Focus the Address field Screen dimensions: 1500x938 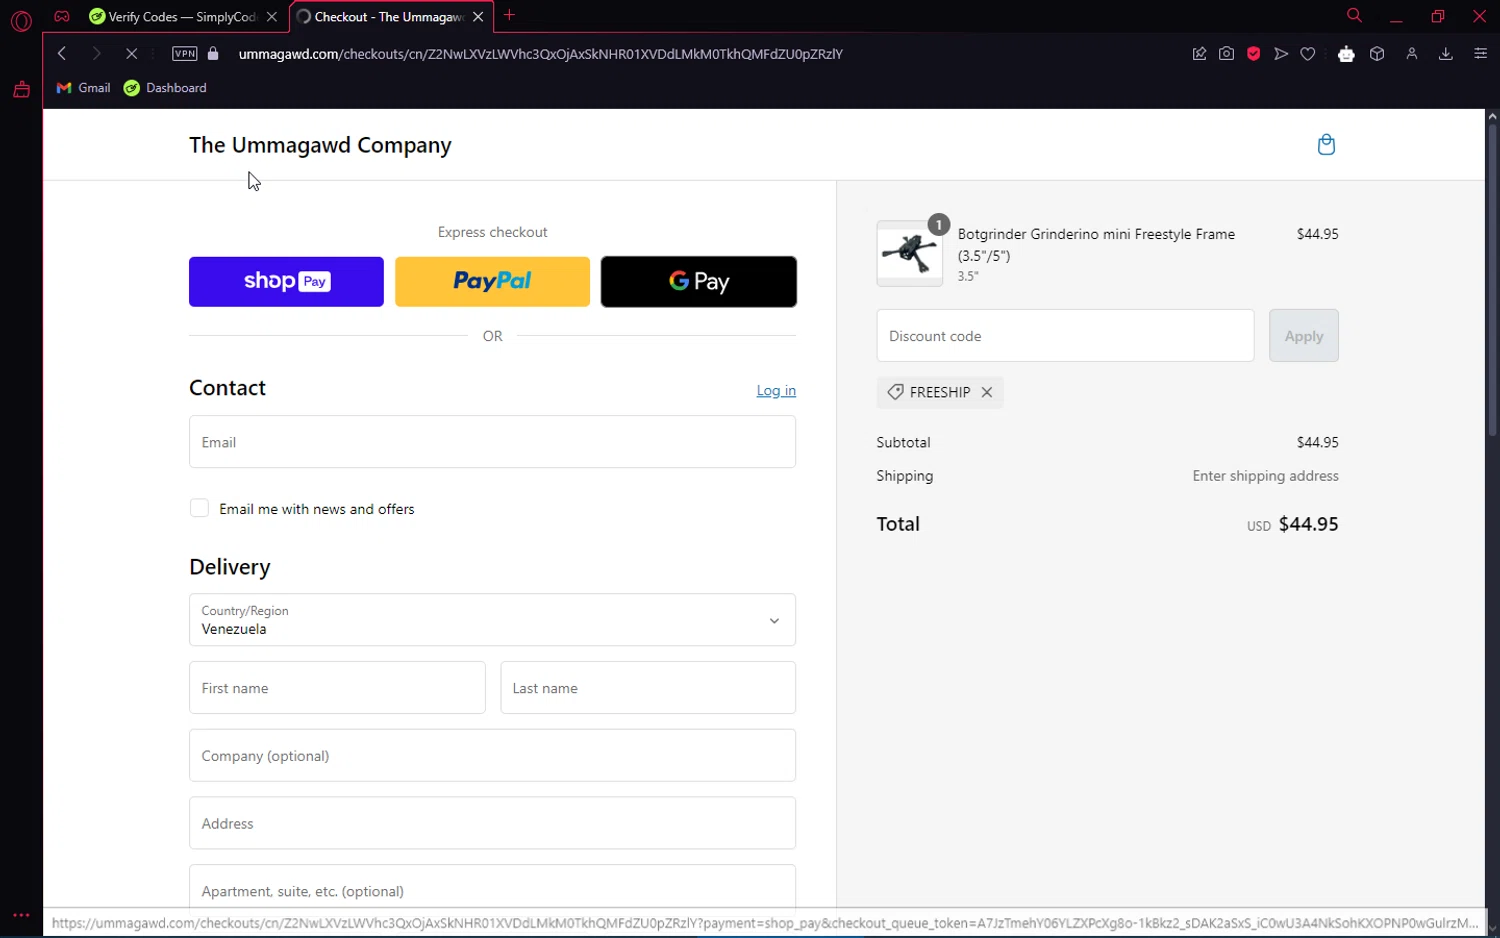[x=492, y=824]
